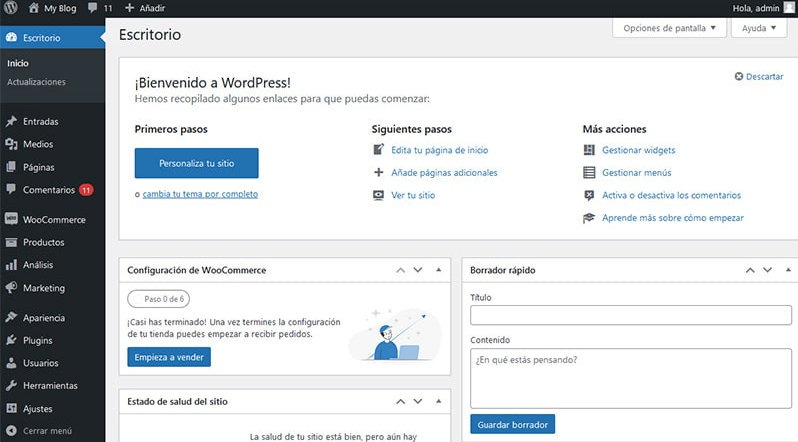The image size is (798, 442).
Task: Click the comments toggle icon beside Activa o desactiva
Action: (589, 195)
